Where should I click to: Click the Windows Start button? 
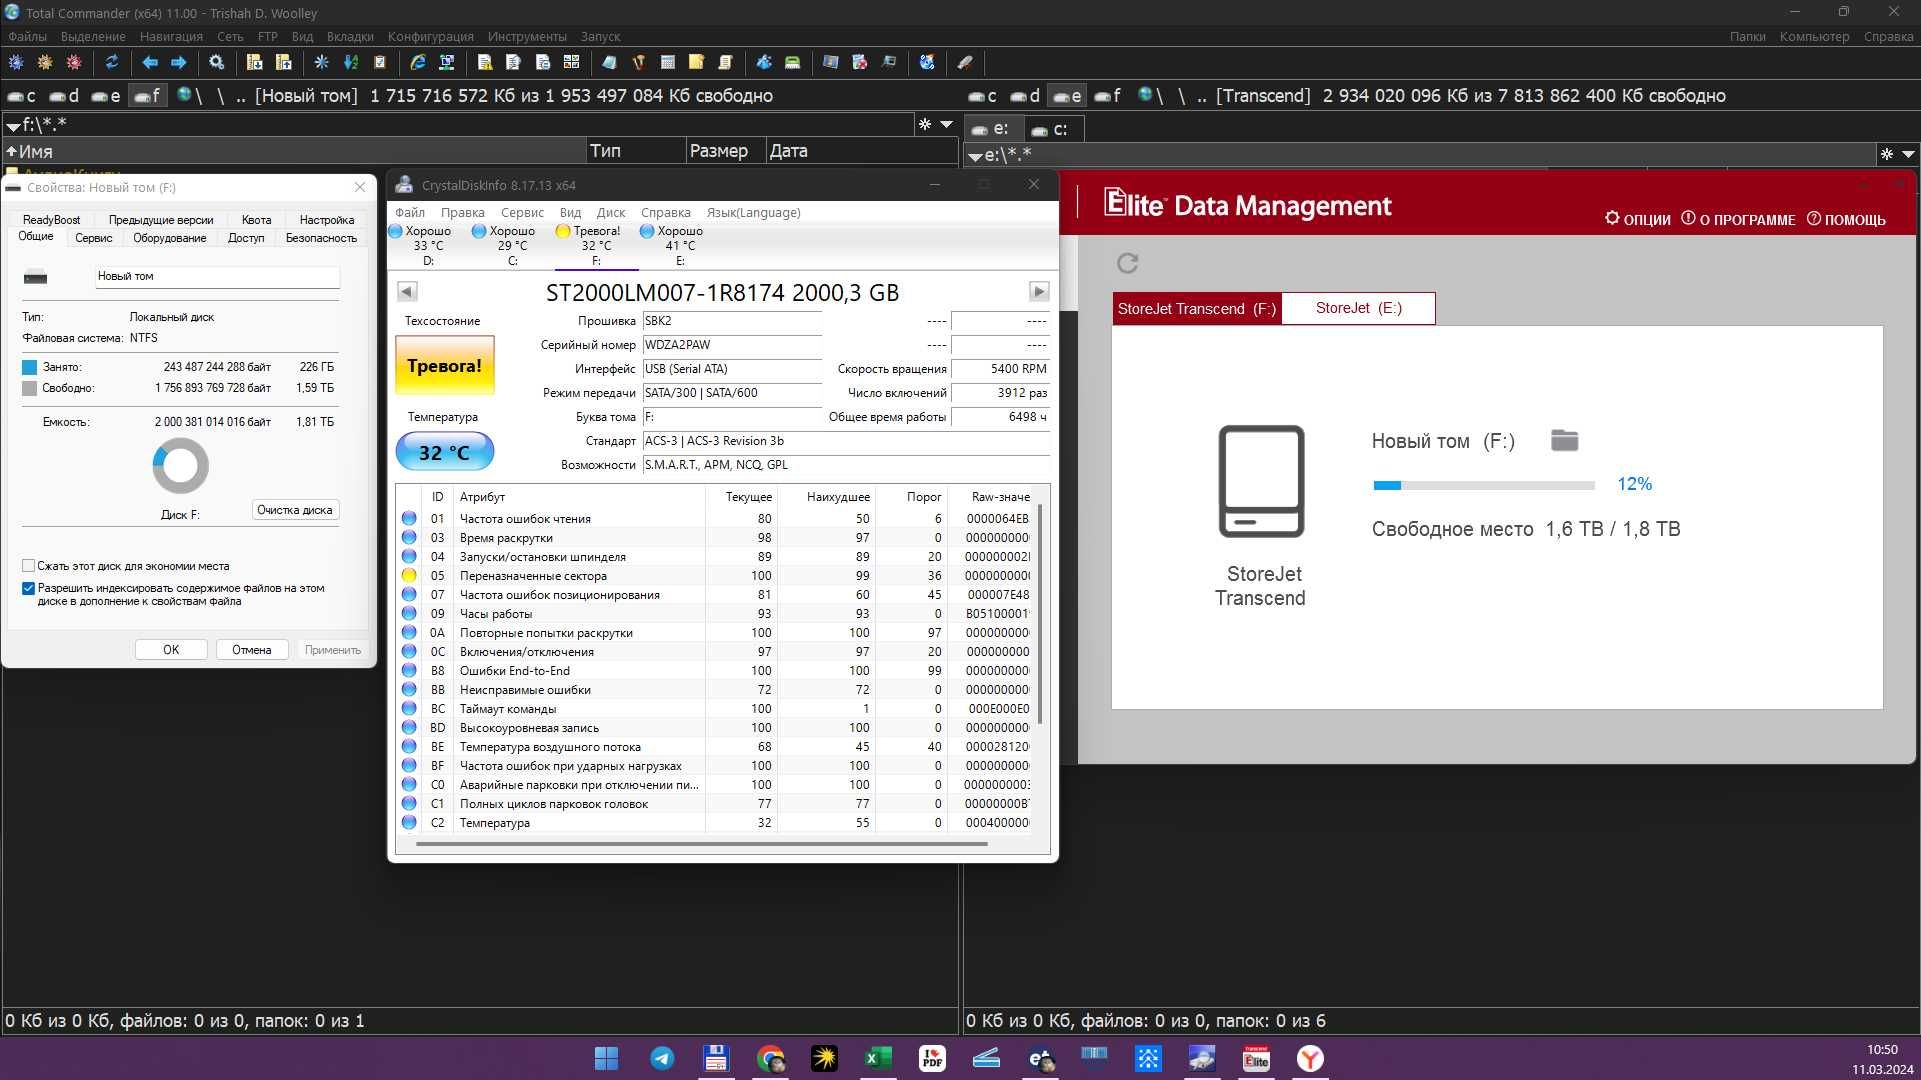tap(606, 1058)
